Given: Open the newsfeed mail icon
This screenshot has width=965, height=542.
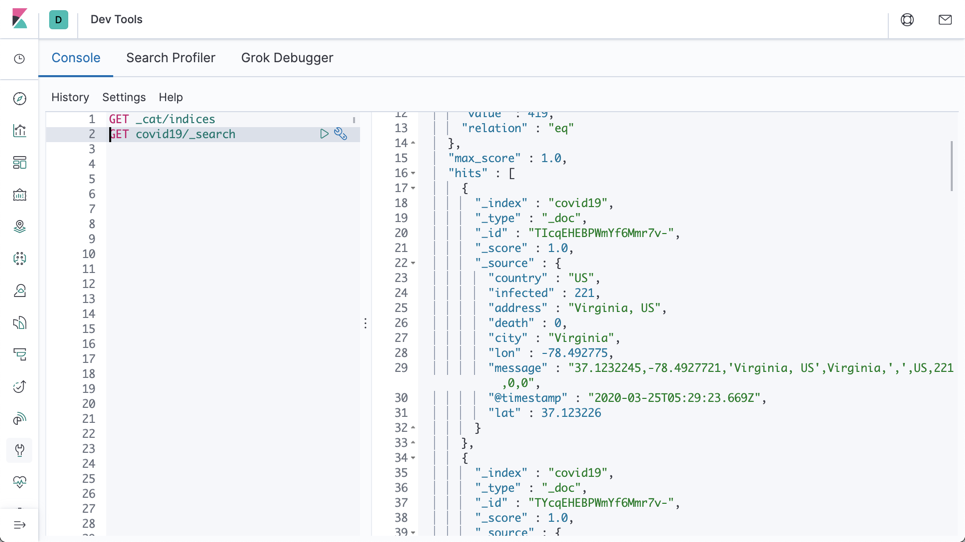Looking at the screenshot, I should (x=945, y=20).
